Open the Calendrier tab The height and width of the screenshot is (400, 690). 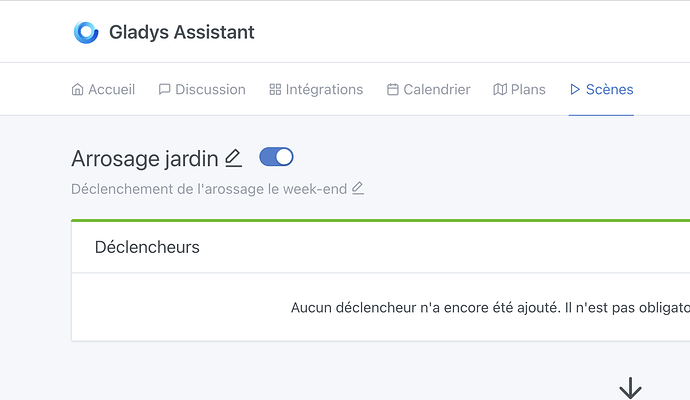[x=436, y=90]
